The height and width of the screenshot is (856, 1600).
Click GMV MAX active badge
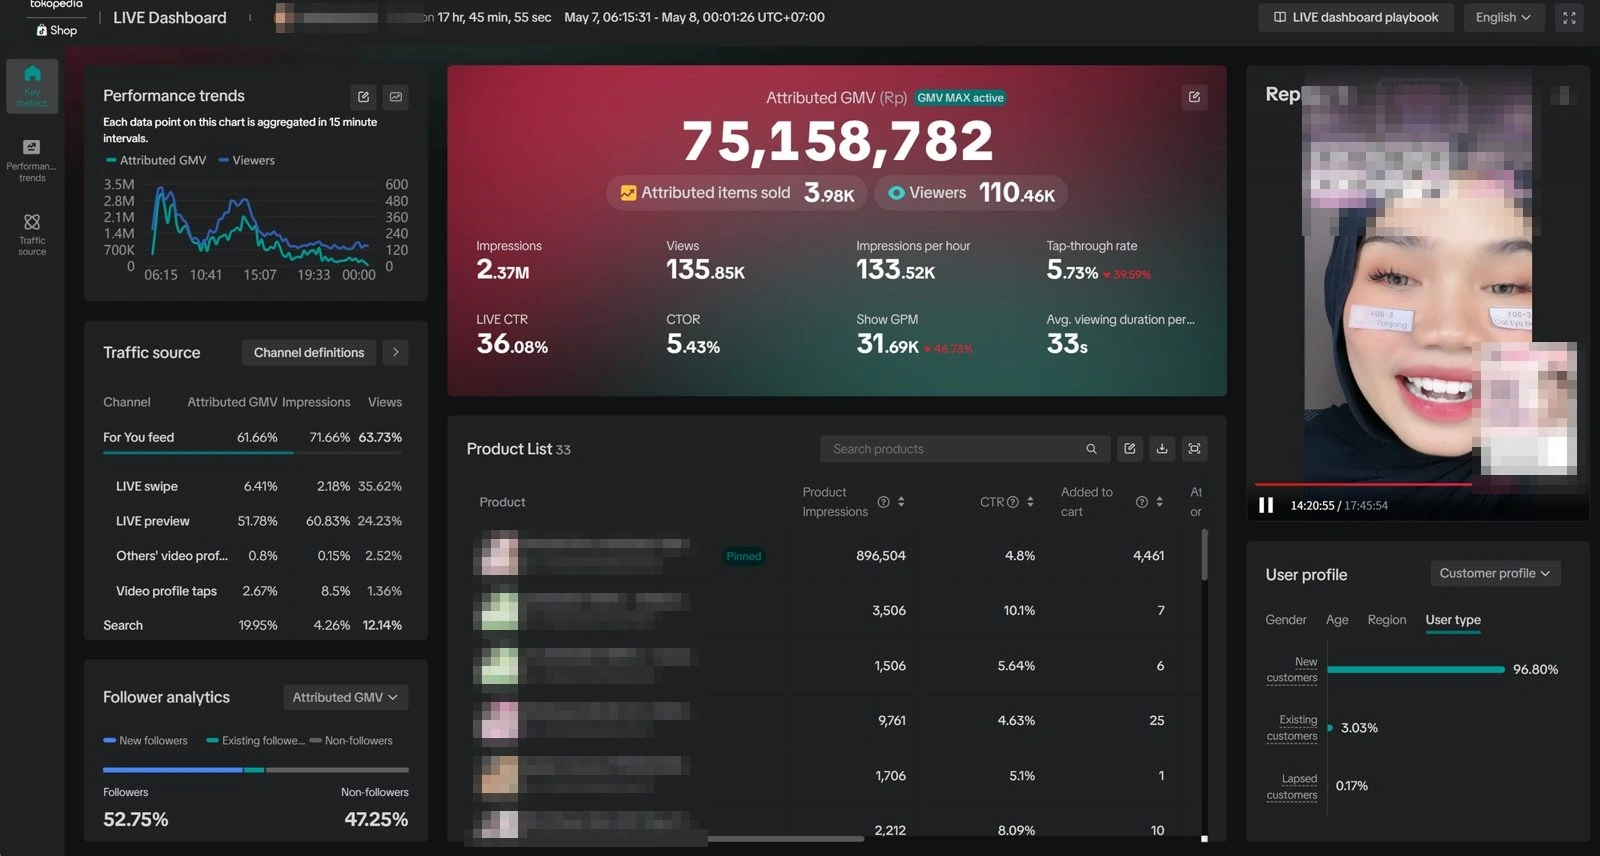click(x=960, y=98)
